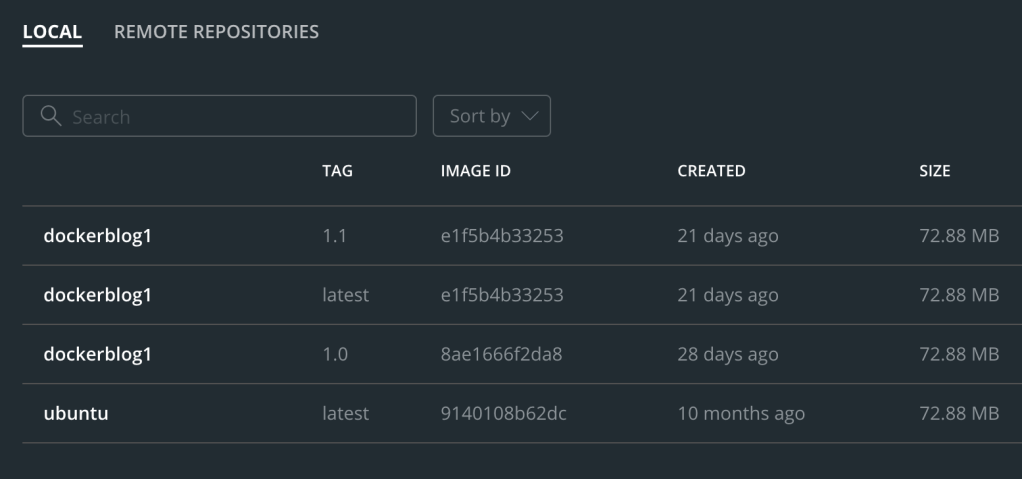Click the 72.88 MB size of ubuntu
The image size is (1022, 479).
pyautogui.click(x=959, y=413)
